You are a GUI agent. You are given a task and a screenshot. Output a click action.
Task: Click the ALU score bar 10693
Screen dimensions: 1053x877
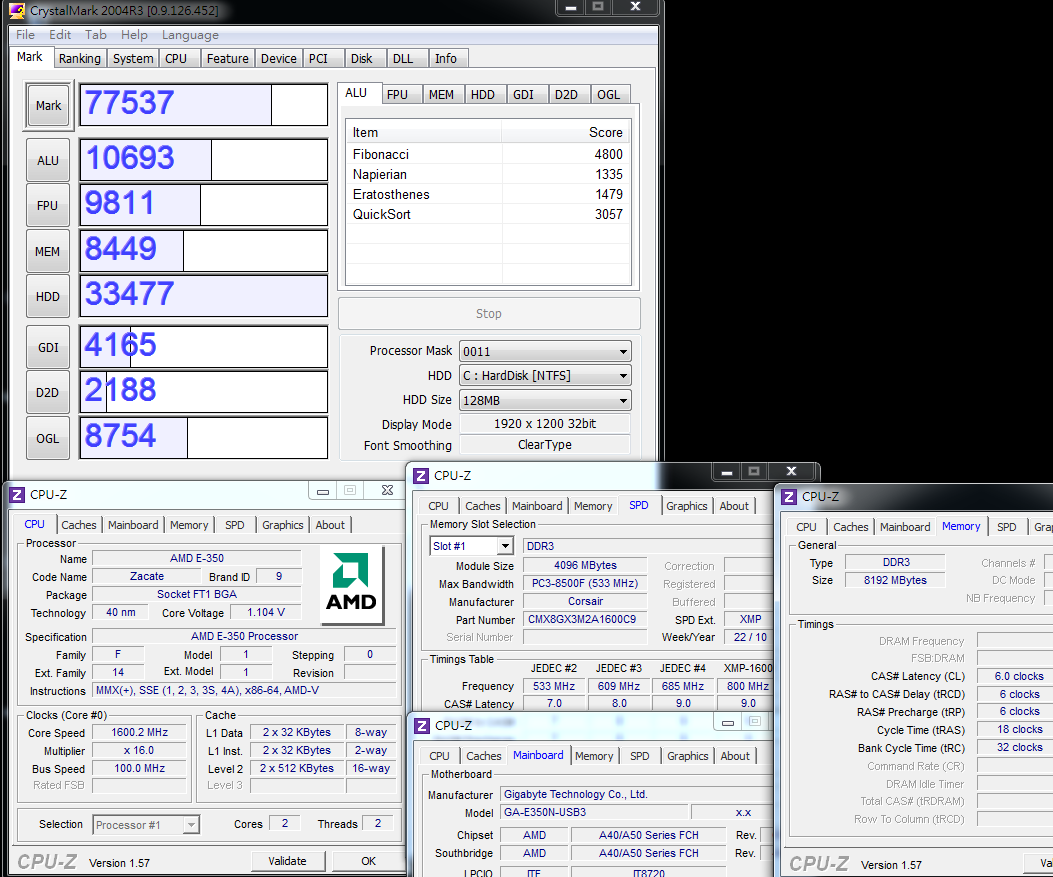coord(203,160)
